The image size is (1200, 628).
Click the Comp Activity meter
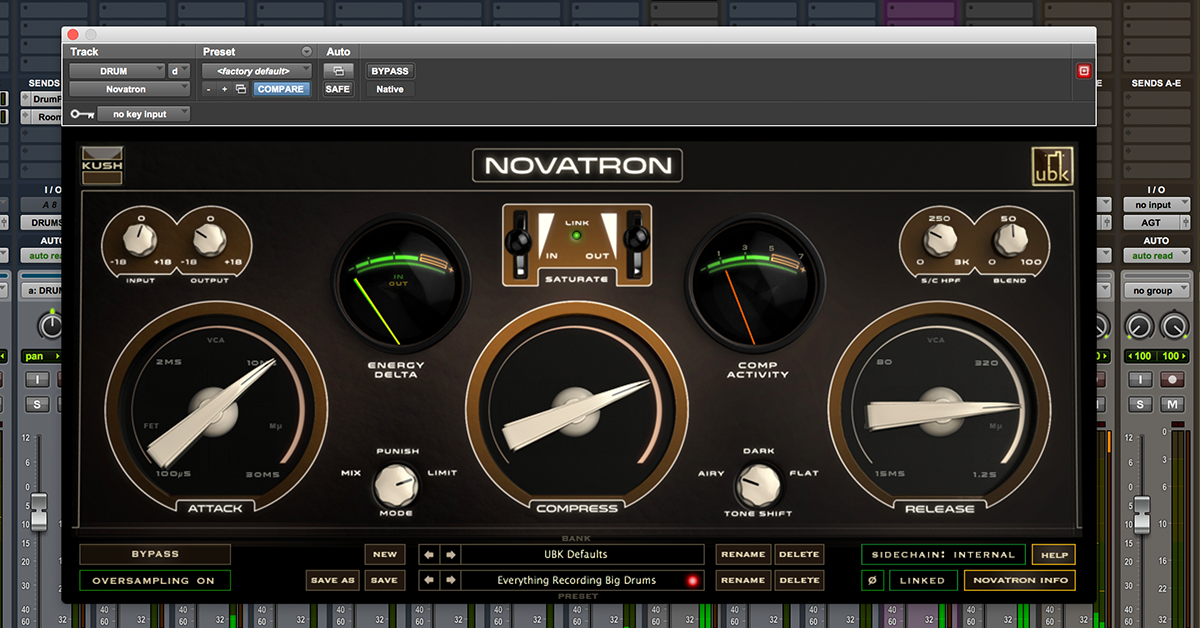click(x=755, y=285)
